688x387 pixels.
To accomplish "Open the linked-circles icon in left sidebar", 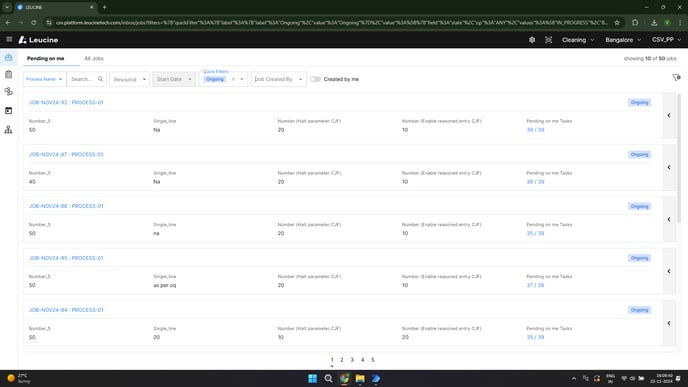I will tap(8, 91).
